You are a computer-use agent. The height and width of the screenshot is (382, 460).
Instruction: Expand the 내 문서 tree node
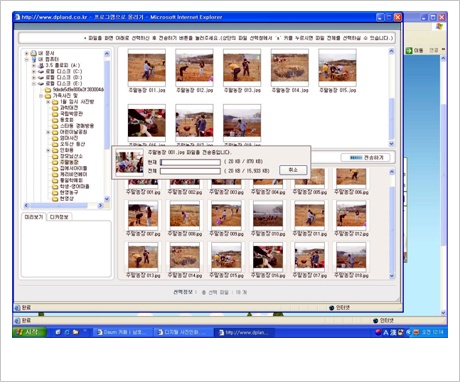click(x=27, y=53)
